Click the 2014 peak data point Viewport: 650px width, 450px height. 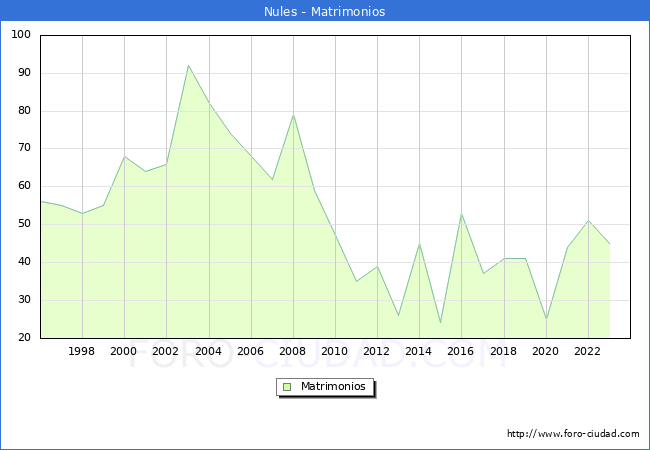click(420, 244)
